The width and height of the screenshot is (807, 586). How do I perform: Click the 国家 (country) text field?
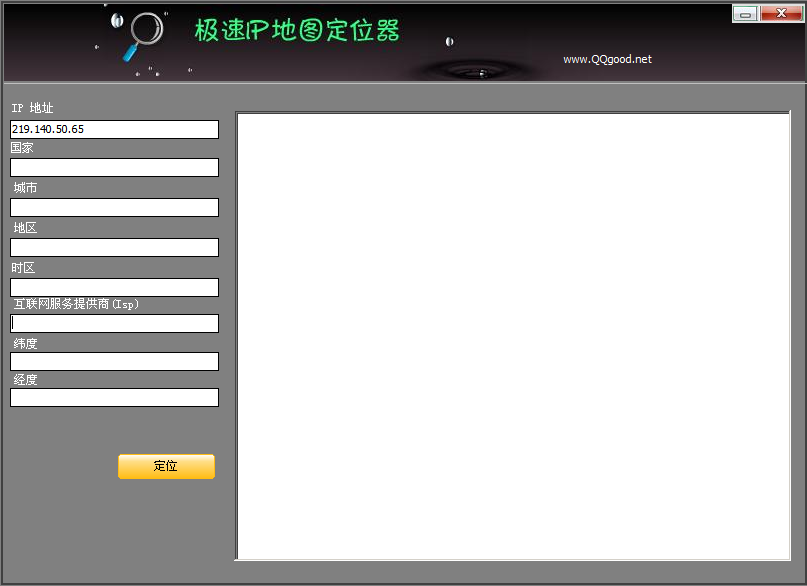(114, 167)
